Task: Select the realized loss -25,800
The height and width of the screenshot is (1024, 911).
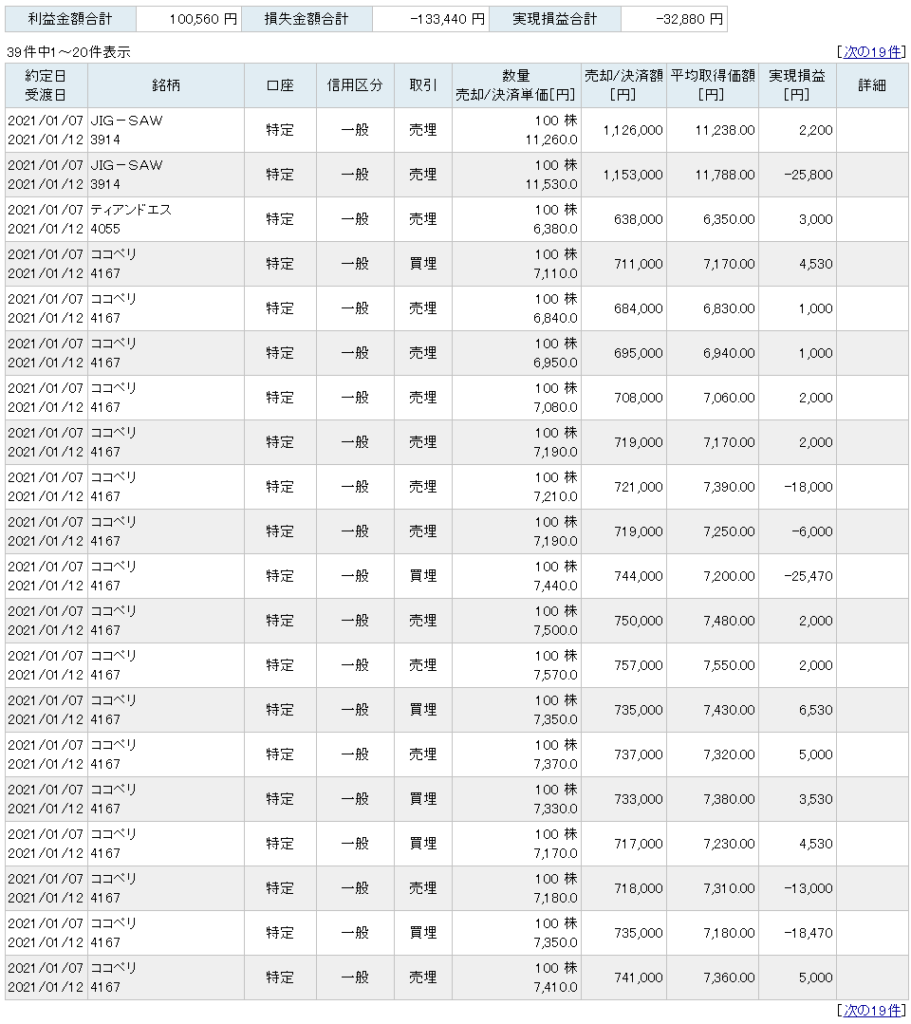Action: tap(808, 175)
